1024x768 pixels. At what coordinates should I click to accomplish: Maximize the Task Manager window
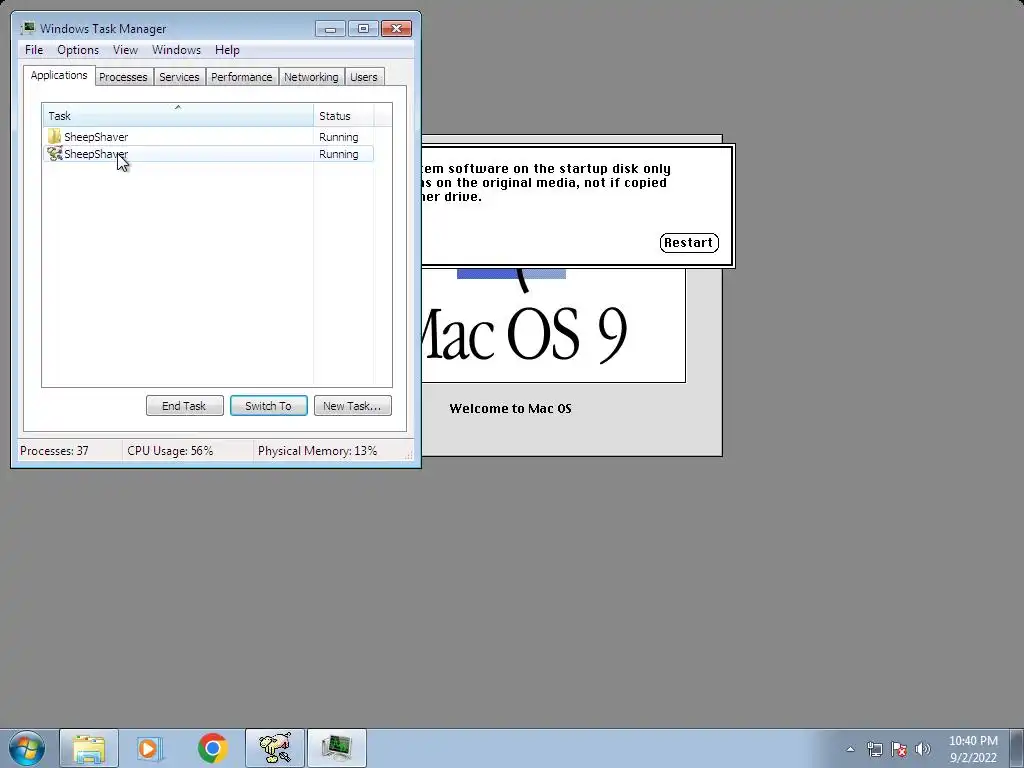point(363,29)
